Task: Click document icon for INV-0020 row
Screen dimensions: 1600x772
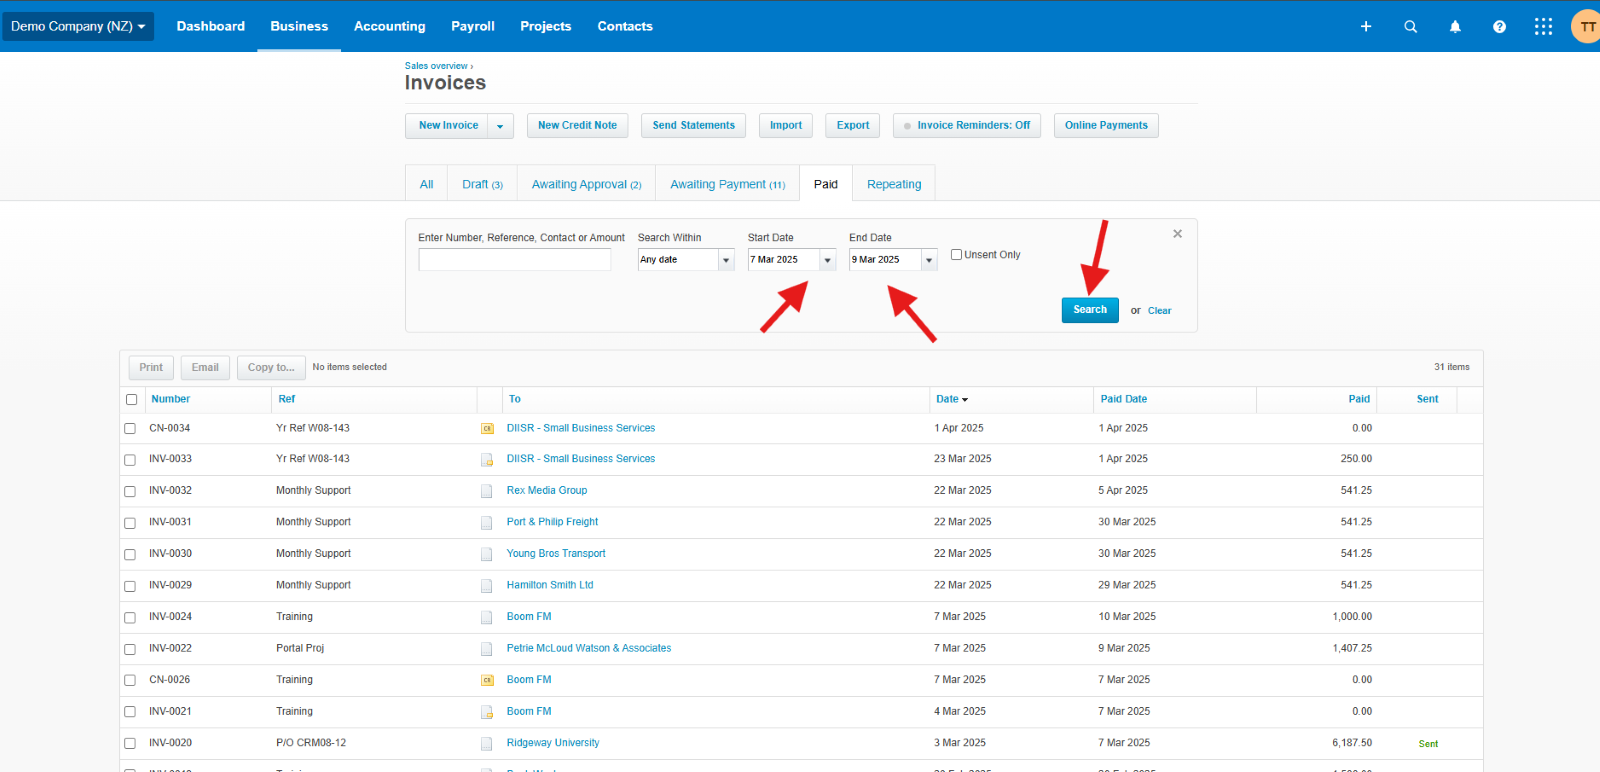Action: coord(487,744)
